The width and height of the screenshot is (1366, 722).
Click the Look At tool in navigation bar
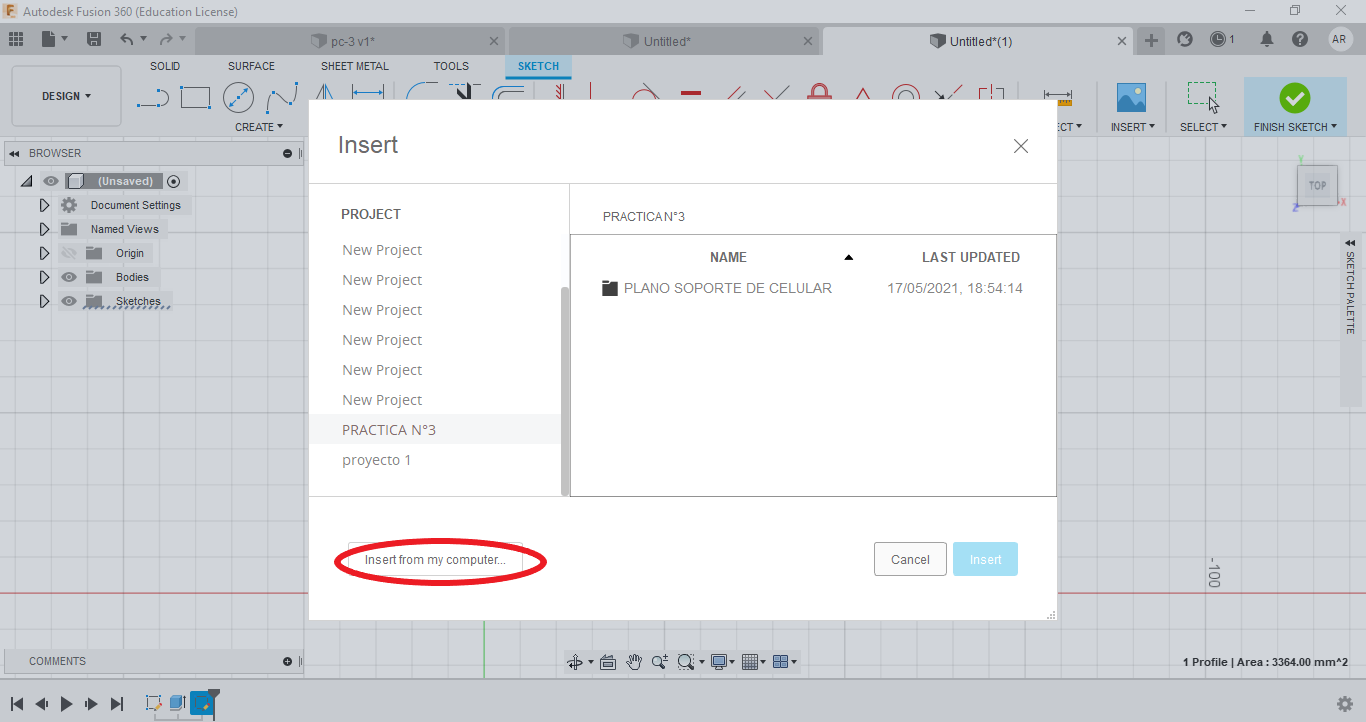[607, 661]
